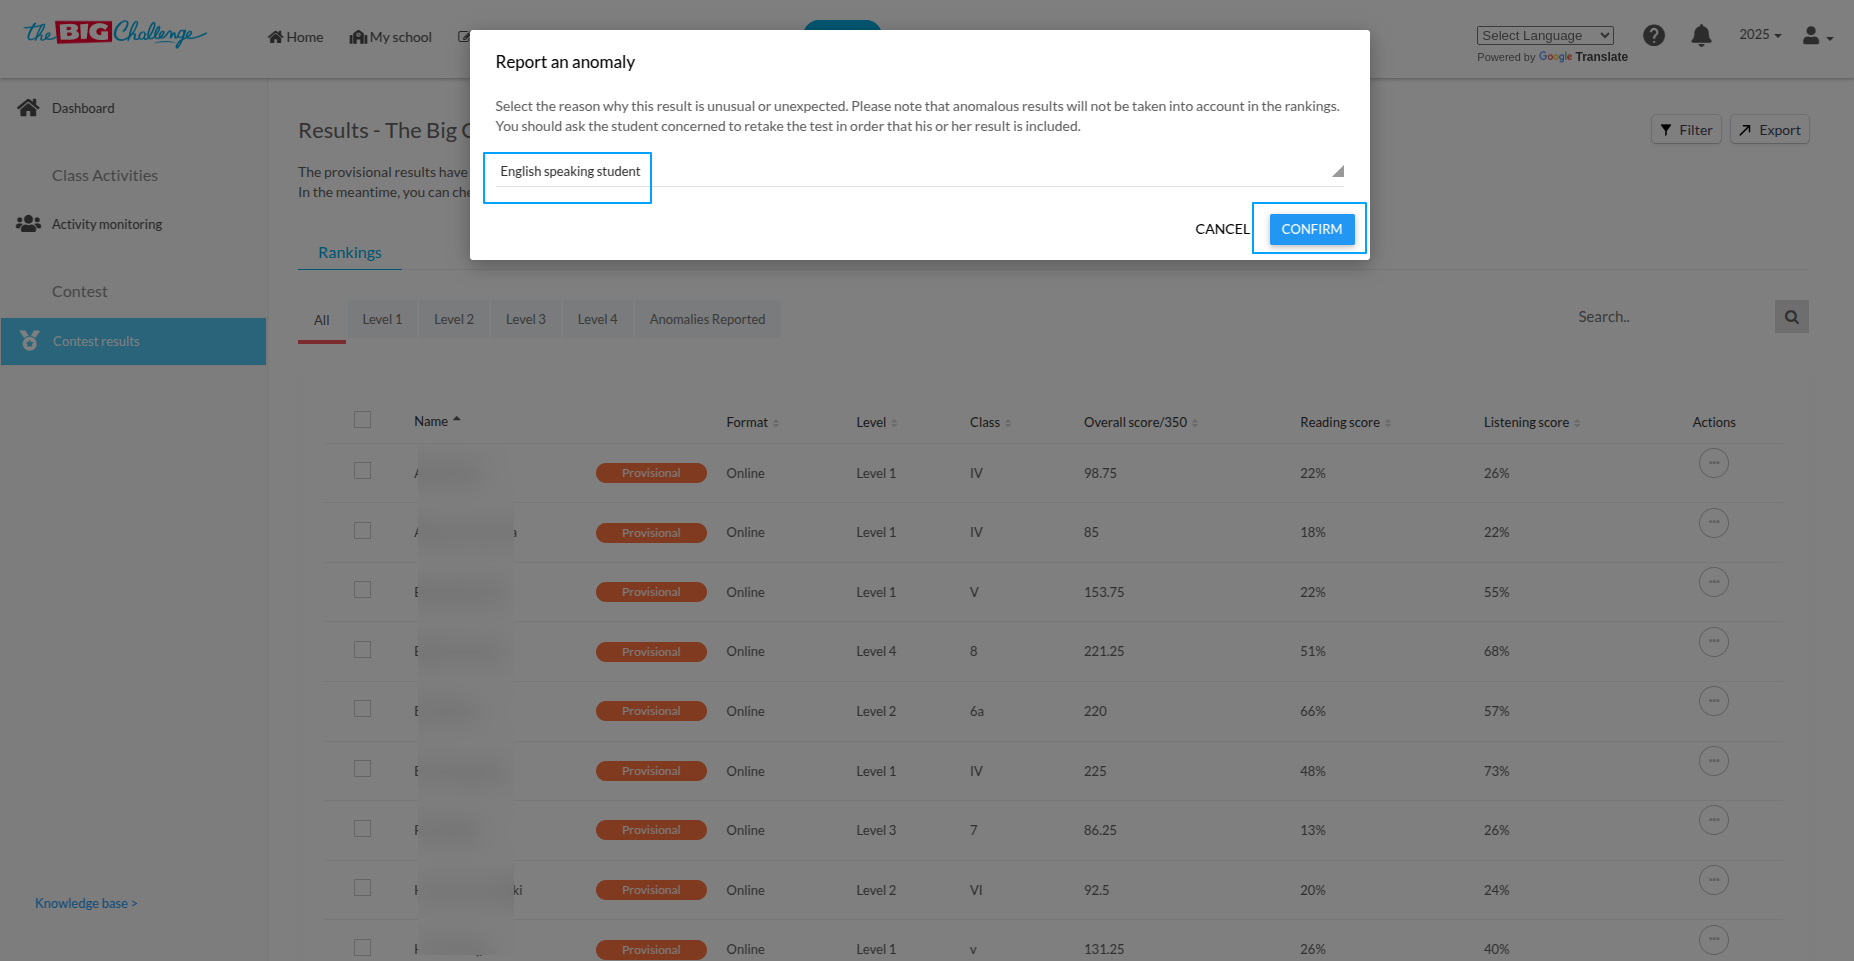The width and height of the screenshot is (1854, 961).
Task: Check the box for the score 225 row
Action: coord(362,769)
